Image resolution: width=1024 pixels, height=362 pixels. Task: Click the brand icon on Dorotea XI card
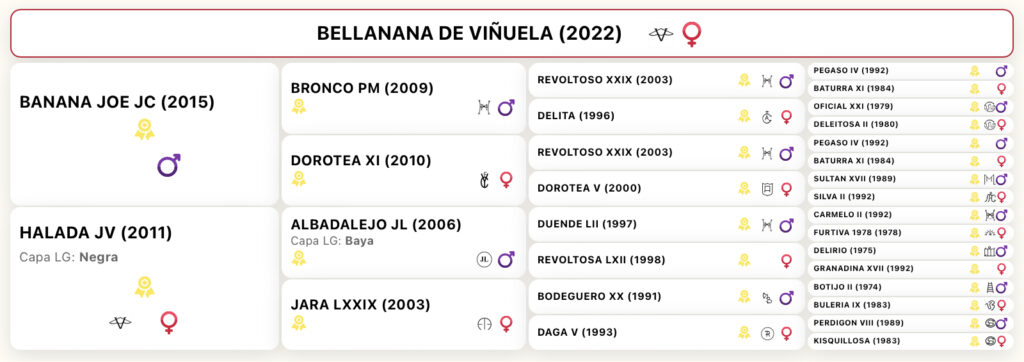coord(484,180)
